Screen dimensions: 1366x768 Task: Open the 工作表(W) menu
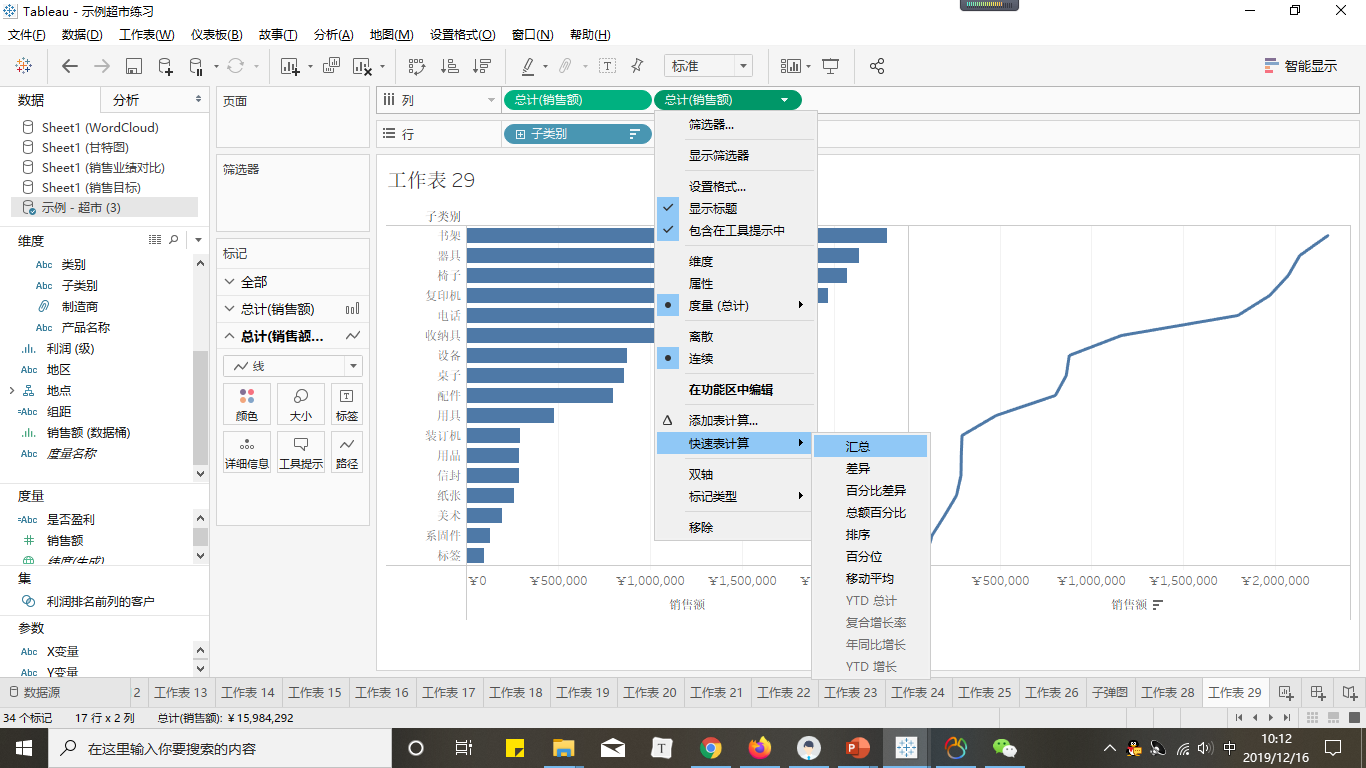click(x=147, y=35)
